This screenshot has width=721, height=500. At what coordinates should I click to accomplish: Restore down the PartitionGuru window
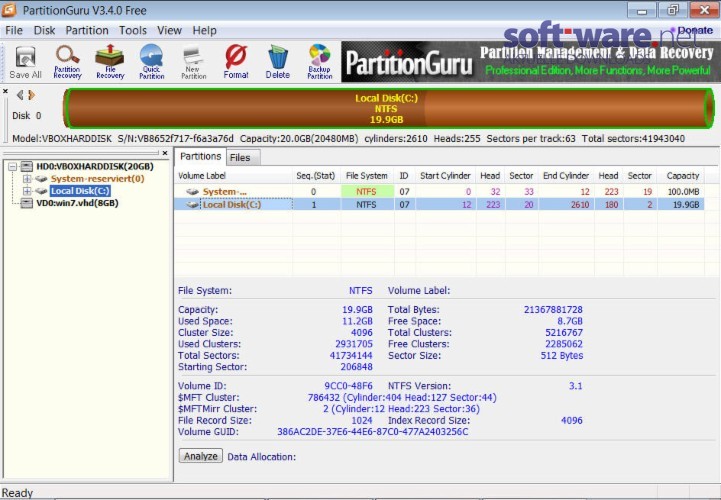coord(672,10)
